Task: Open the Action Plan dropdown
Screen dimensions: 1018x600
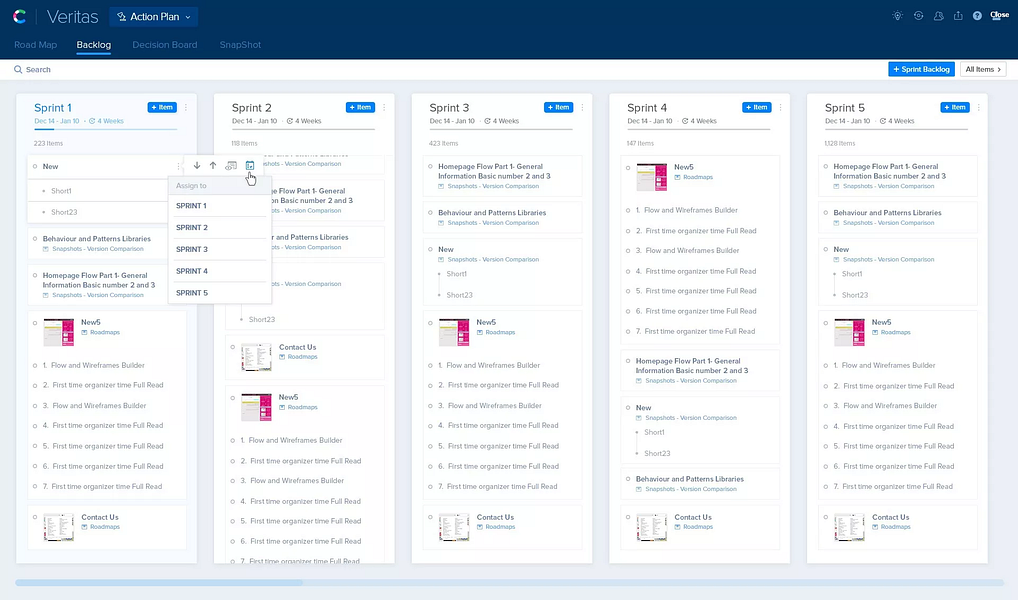Action: click(x=154, y=17)
